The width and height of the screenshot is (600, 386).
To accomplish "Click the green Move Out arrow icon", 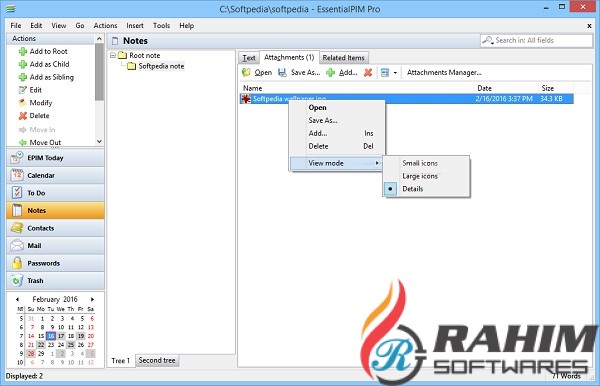I will [23, 142].
